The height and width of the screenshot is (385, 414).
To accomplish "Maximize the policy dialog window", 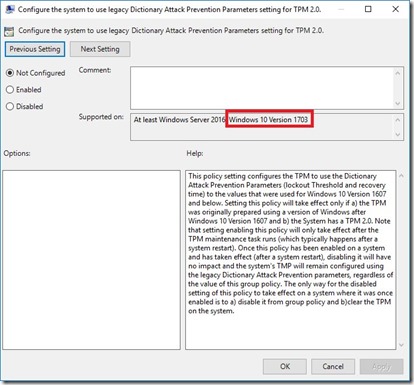I will (x=368, y=9).
